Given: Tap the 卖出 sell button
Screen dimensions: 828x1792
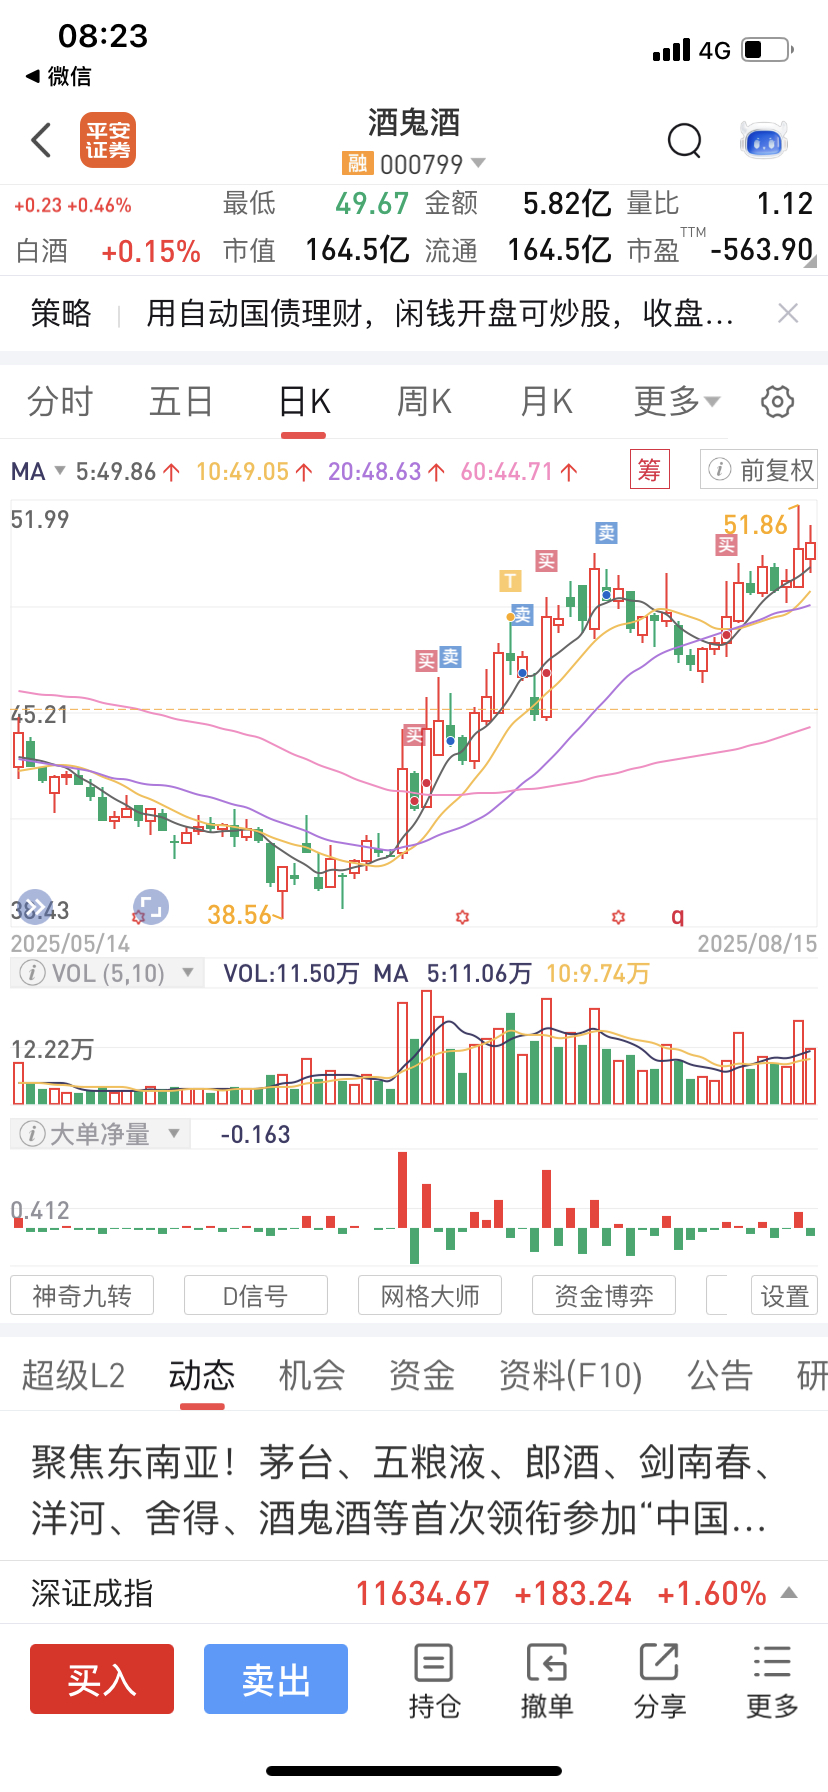Looking at the screenshot, I should [x=276, y=1679].
